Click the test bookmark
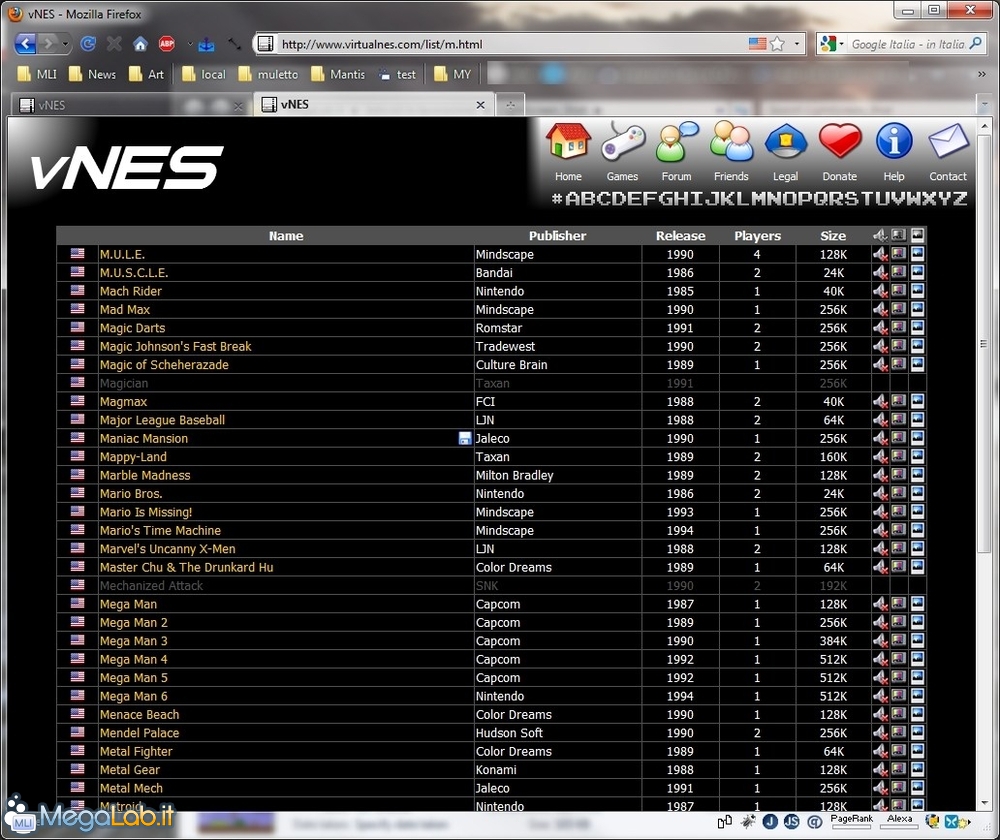This screenshot has width=1000, height=840. [x=397, y=74]
